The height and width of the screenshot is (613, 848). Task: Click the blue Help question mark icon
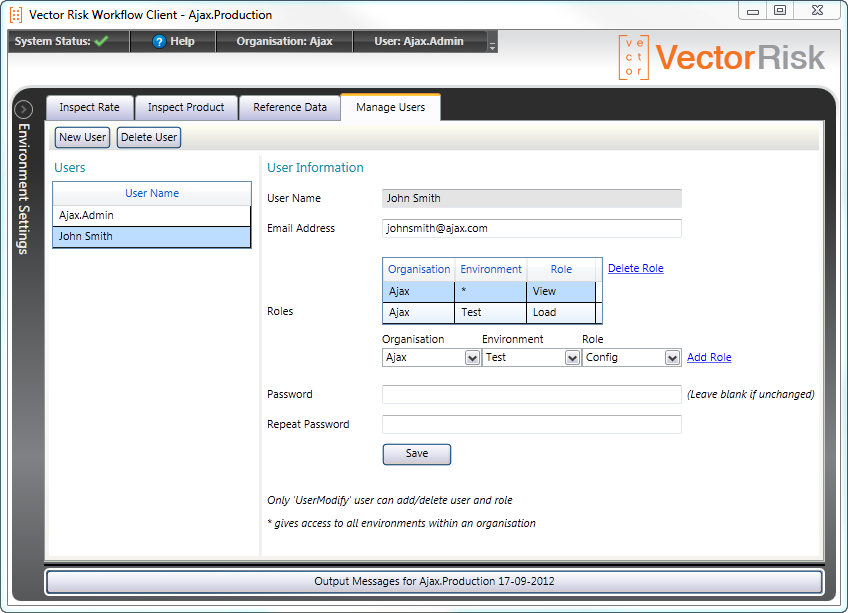tap(159, 42)
